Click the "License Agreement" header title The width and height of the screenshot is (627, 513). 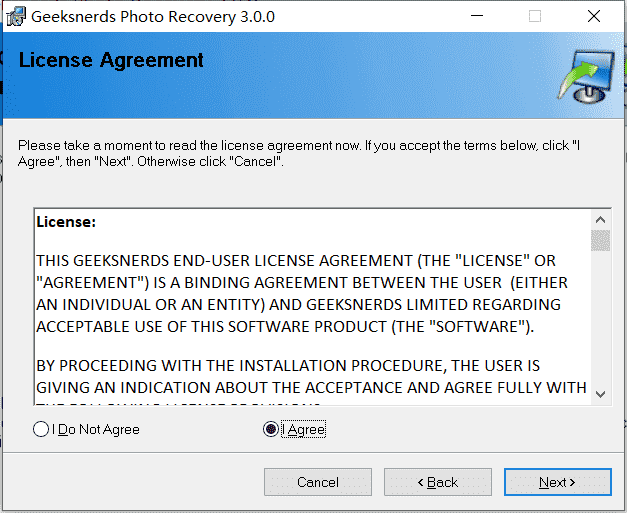pyautogui.click(x=111, y=60)
